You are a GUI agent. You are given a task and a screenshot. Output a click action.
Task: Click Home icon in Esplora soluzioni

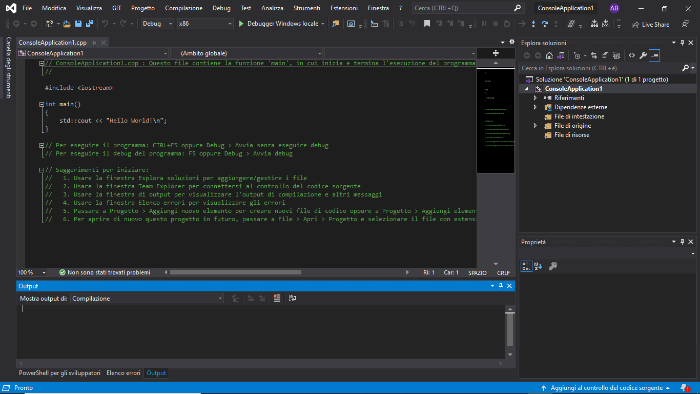pyautogui.click(x=549, y=55)
